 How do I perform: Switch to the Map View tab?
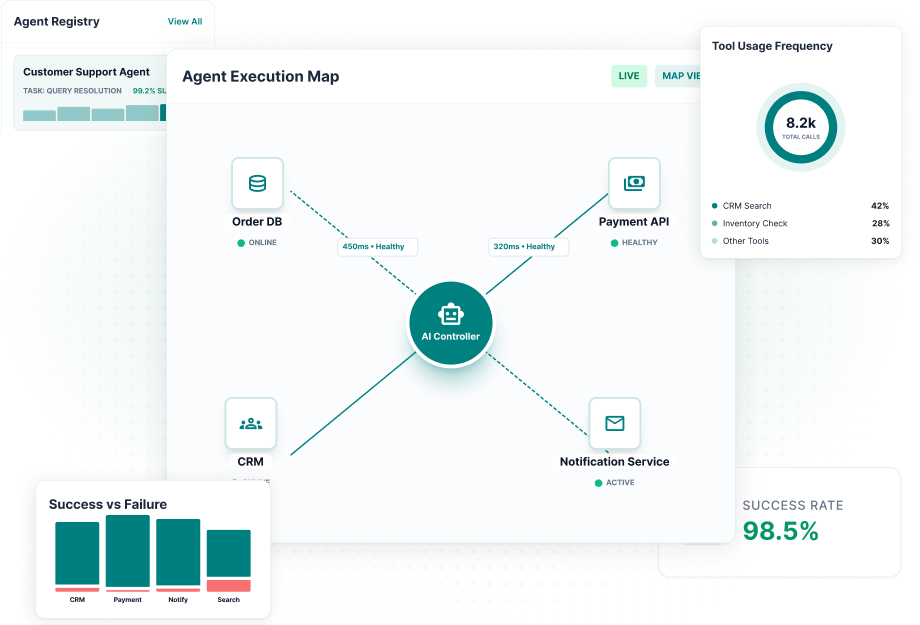coord(680,76)
